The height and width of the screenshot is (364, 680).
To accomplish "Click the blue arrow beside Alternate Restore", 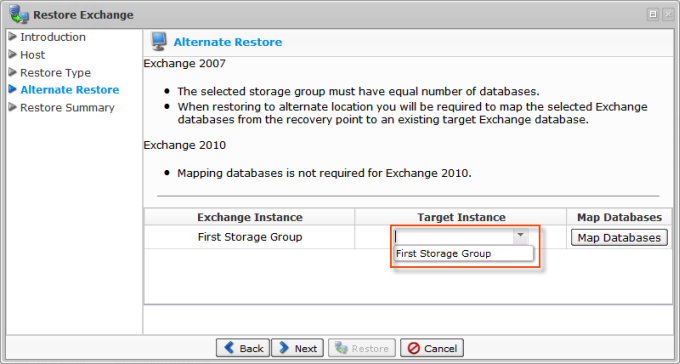I will (13, 89).
